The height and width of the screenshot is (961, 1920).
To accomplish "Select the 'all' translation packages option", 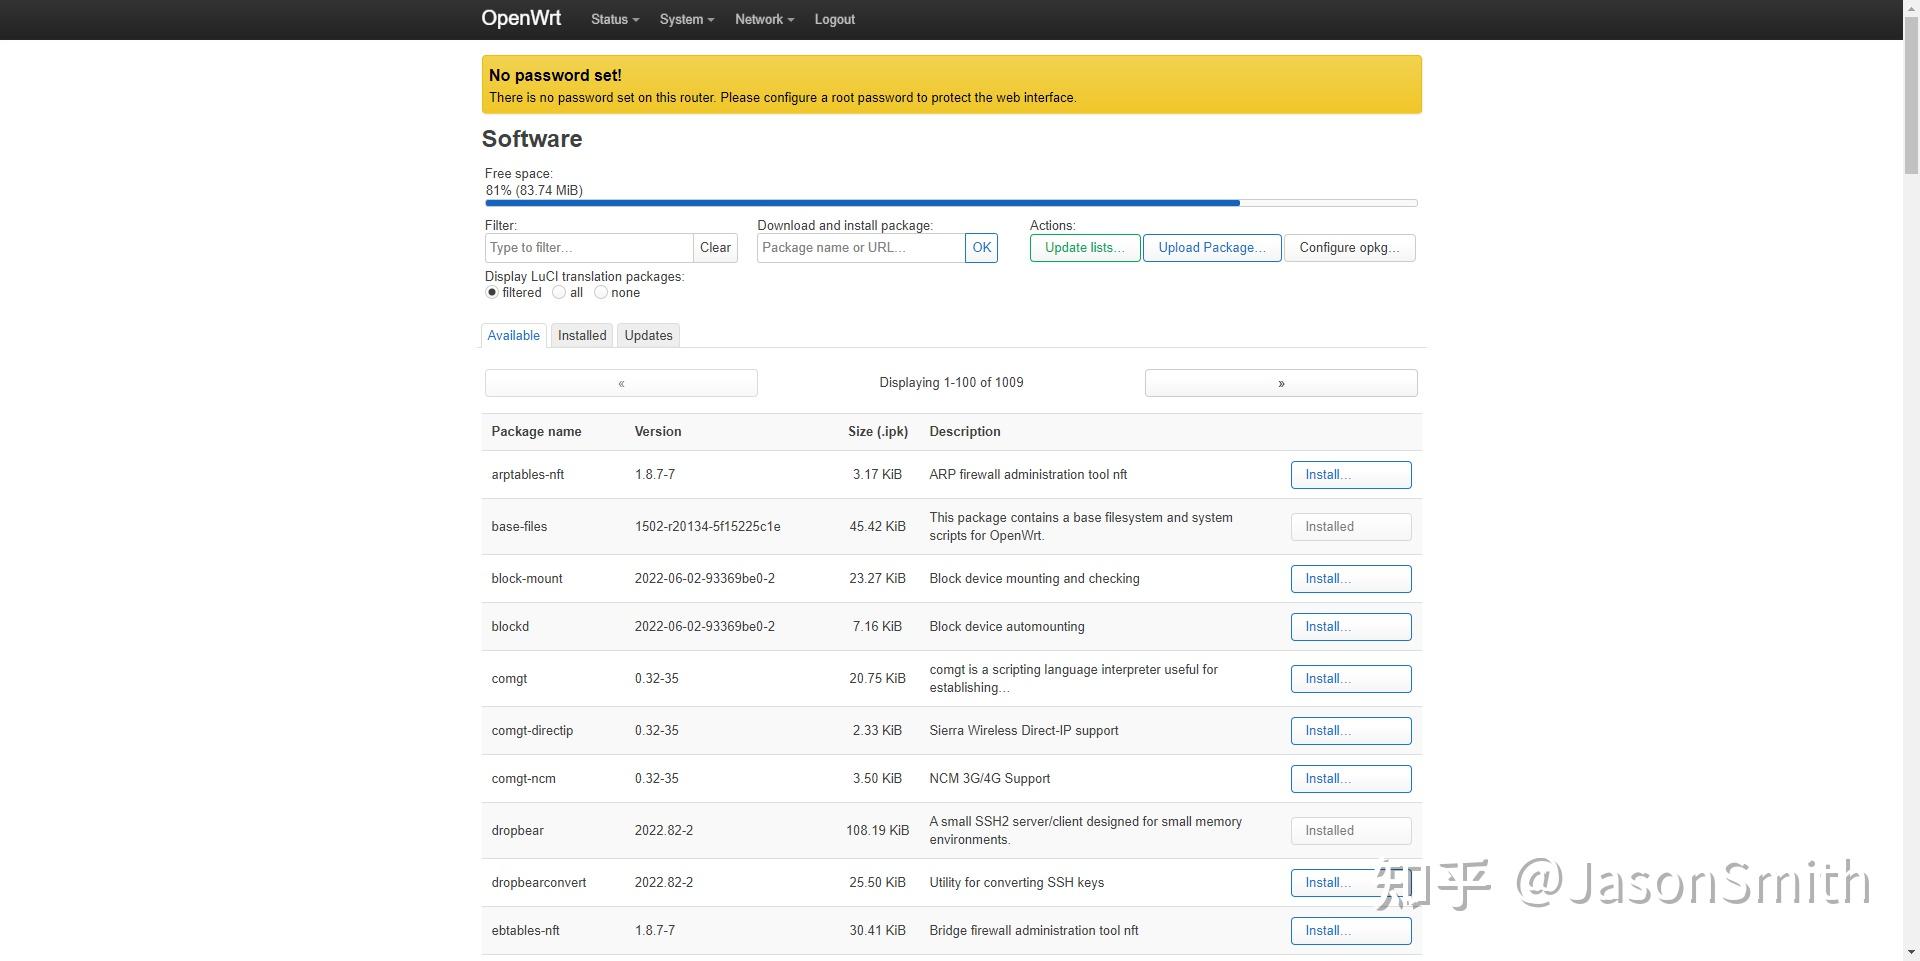I will pyautogui.click(x=559, y=292).
